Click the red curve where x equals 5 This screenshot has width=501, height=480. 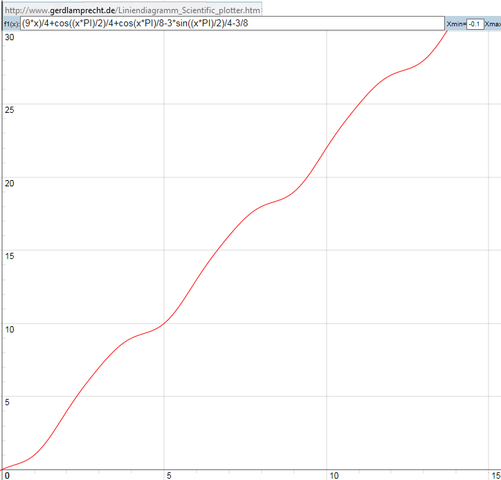click(164, 323)
